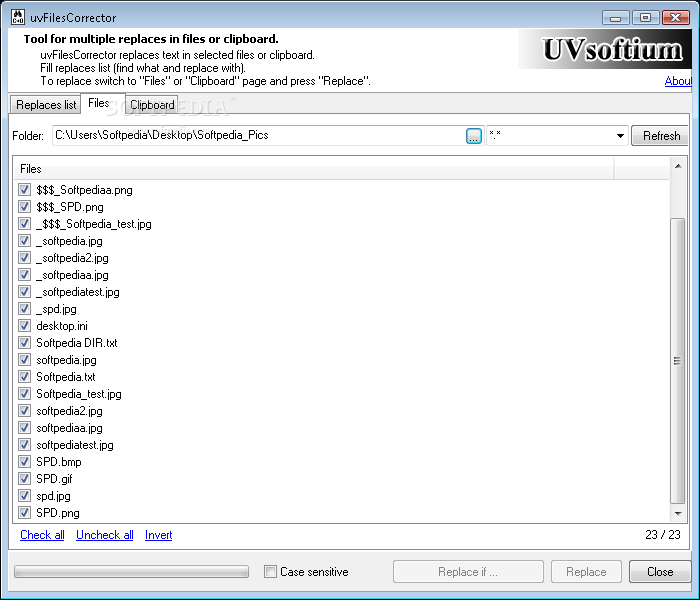This screenshot has width=700, height=600.
Task: Toggle the _softpedia.jpg checkbox
Action: 25,241
